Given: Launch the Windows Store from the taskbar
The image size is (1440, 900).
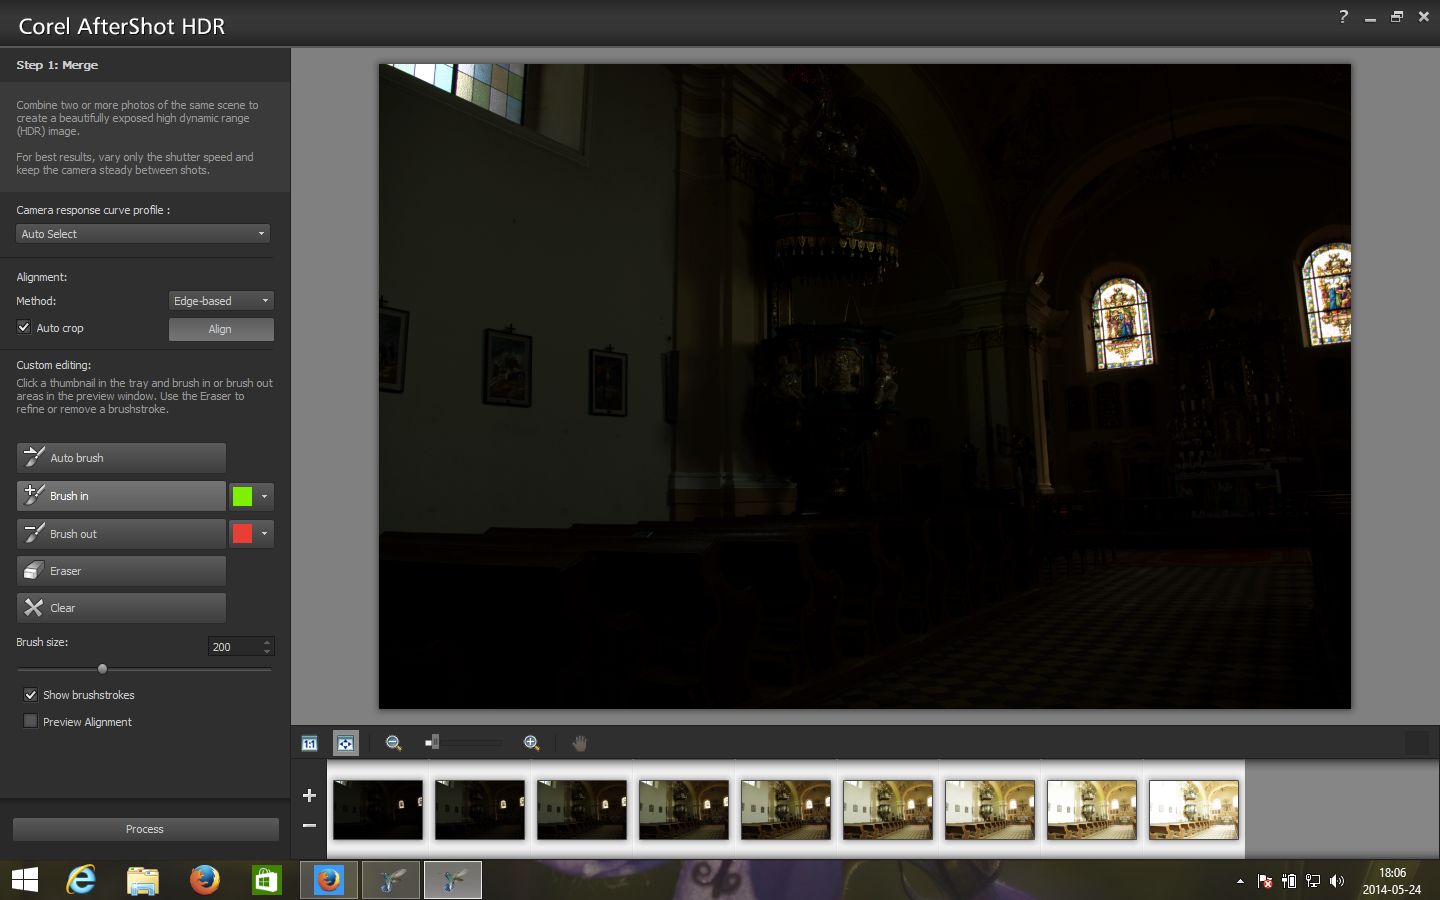Looking at the screenshot, I should [266, 880].
